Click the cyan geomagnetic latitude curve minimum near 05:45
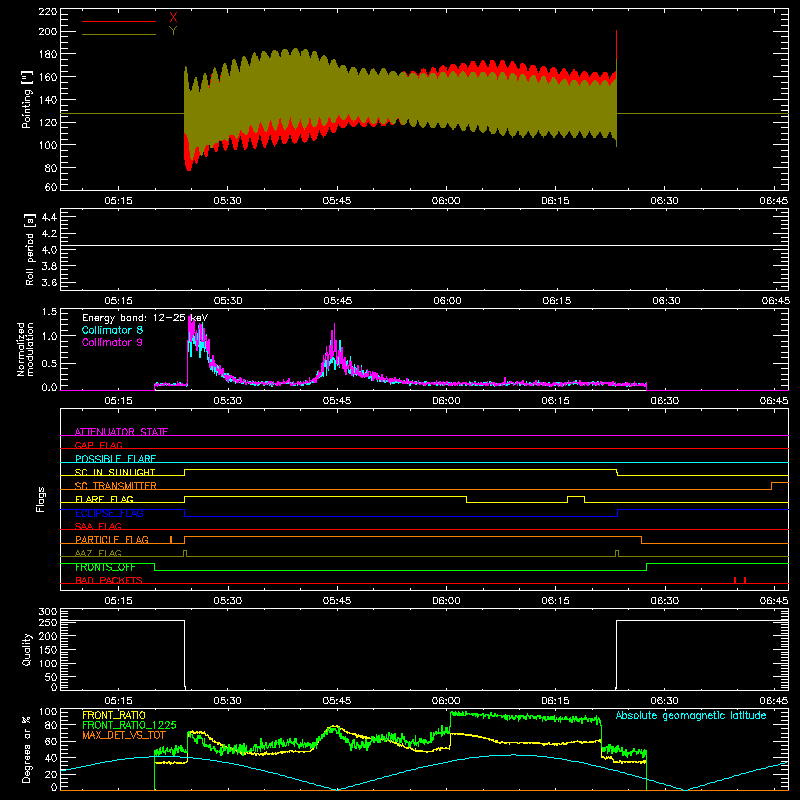This screenshot has height=800, width=800. 337,789
